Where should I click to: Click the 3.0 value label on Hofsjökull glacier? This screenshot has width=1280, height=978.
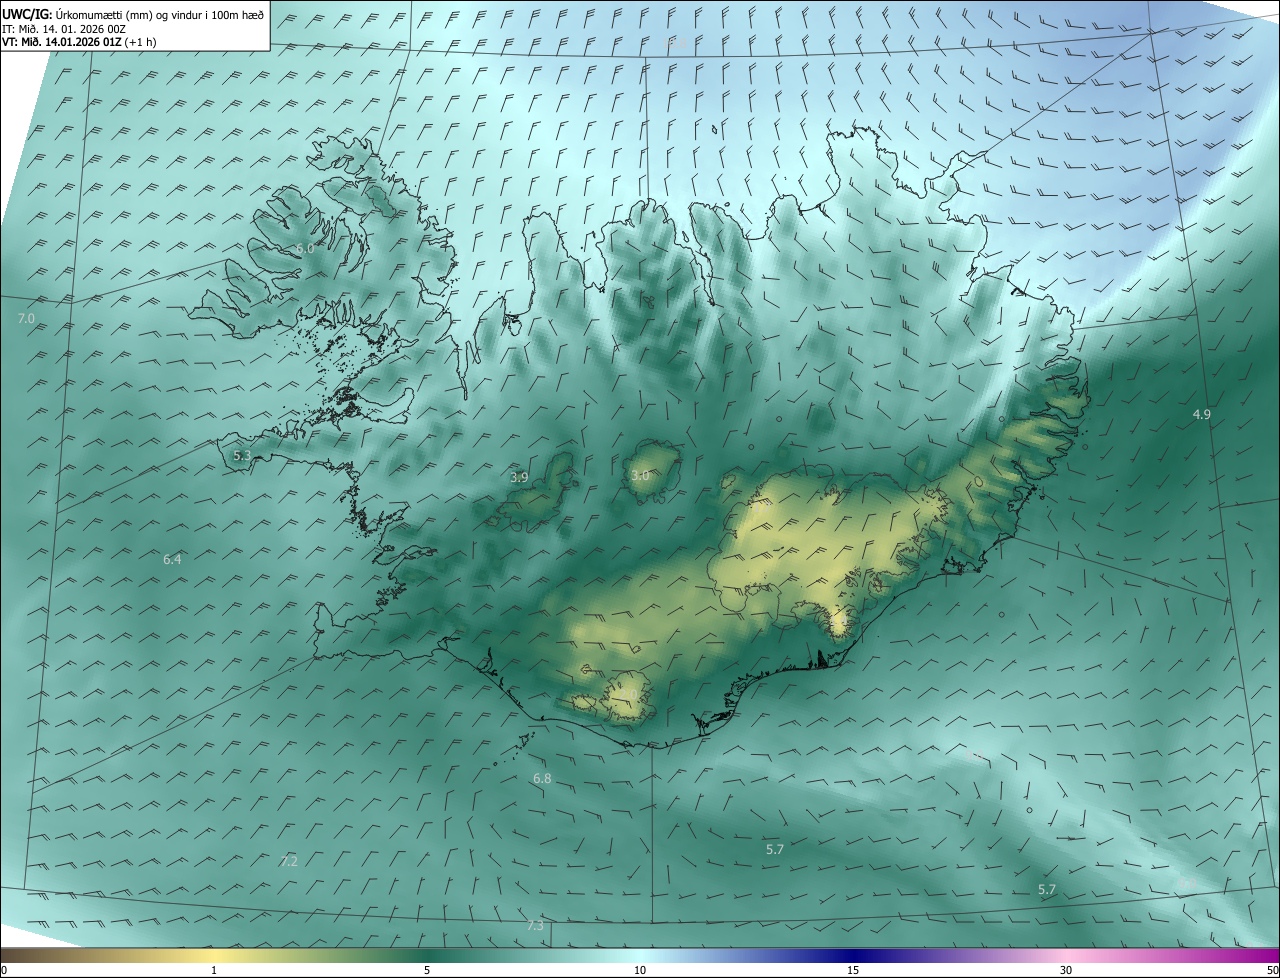pos(640,476)
